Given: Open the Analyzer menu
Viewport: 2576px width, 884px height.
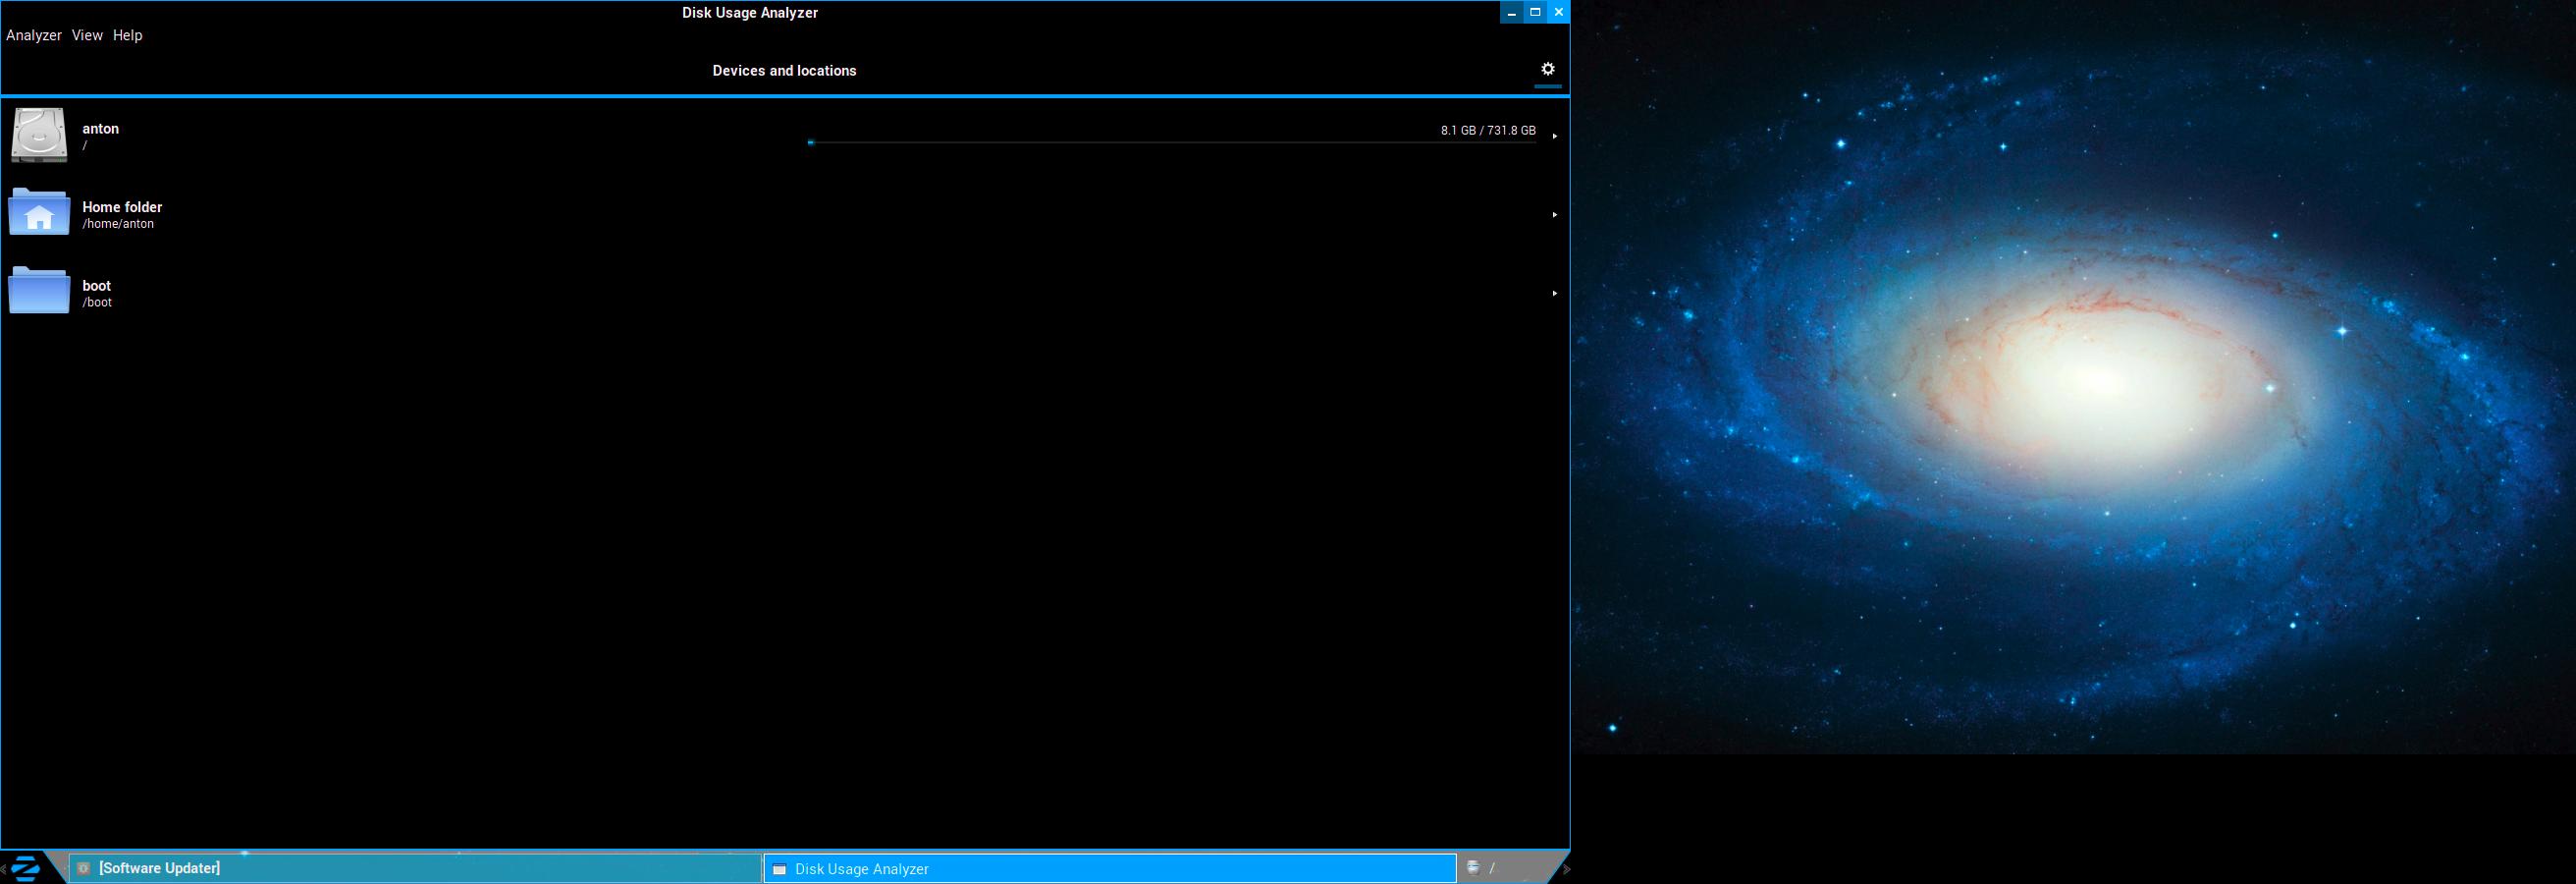Looking at the screenshot, I should tap(34, 35).
